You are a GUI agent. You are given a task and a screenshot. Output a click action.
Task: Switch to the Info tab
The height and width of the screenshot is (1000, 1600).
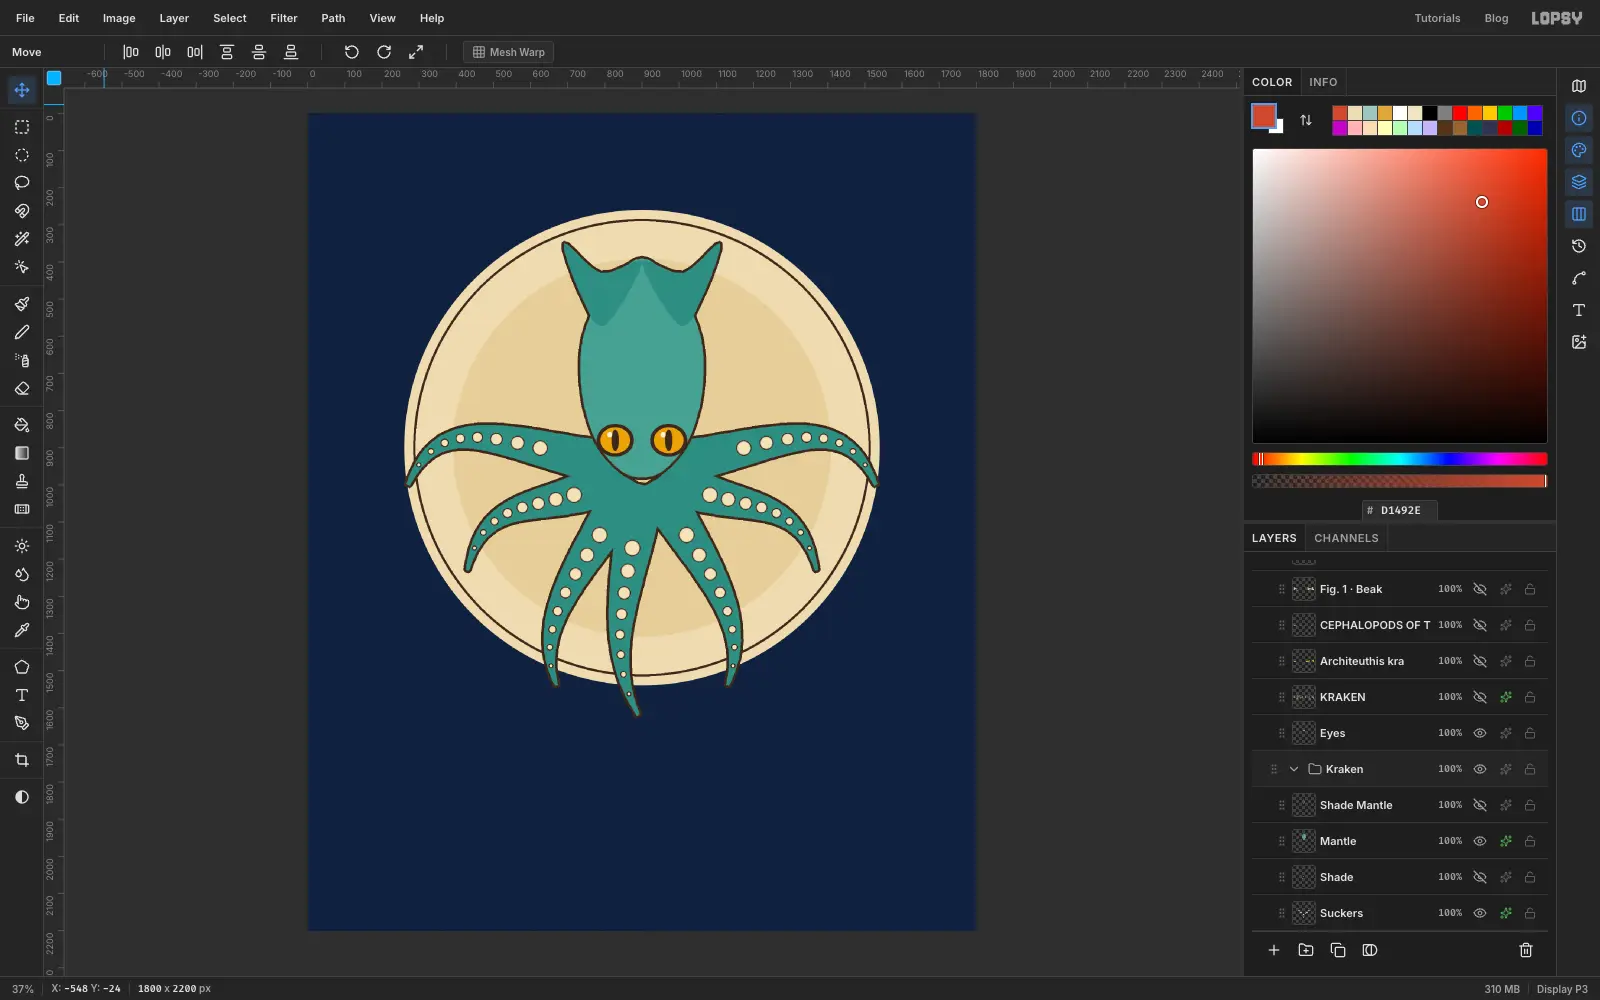pyautogui.click(x=1323, y=82)
